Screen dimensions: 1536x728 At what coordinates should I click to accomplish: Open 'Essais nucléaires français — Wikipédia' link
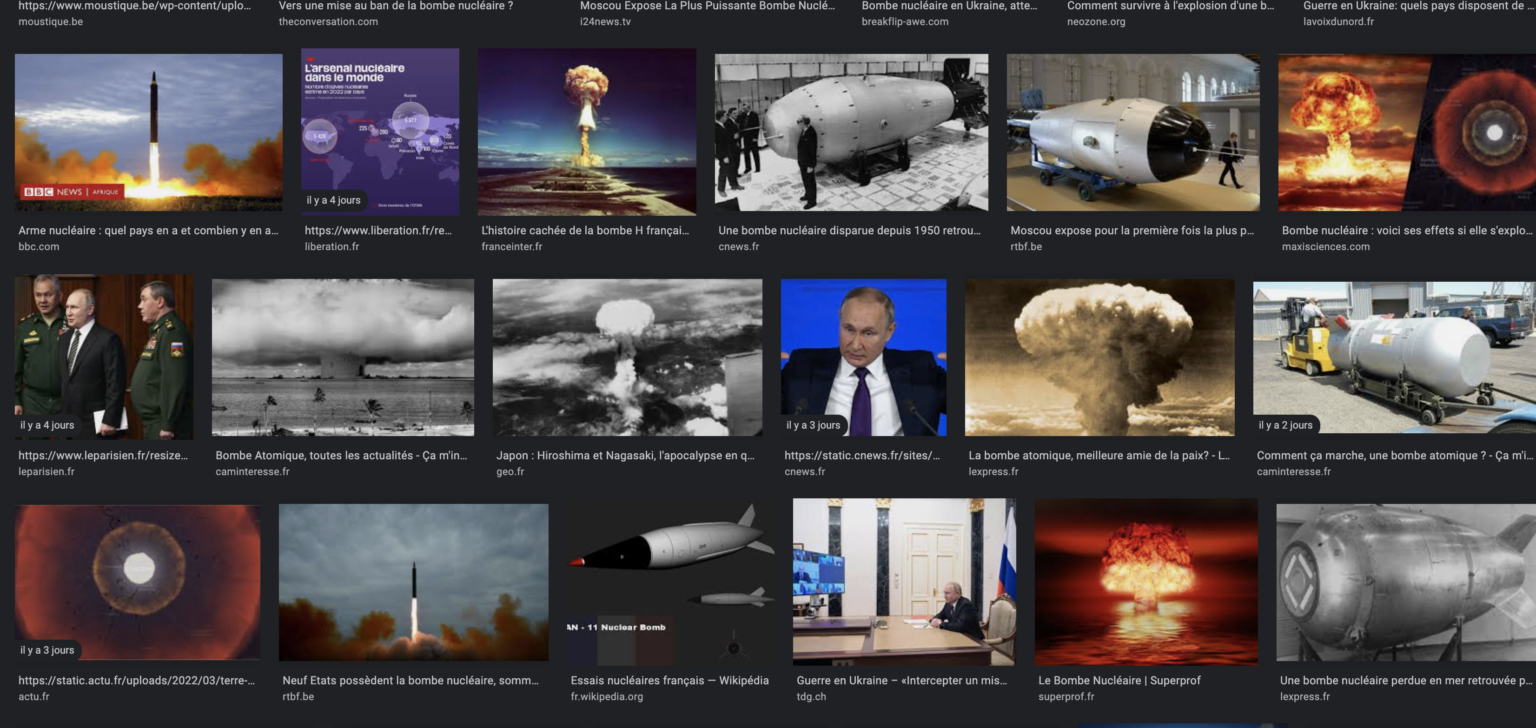coord(669,681)
